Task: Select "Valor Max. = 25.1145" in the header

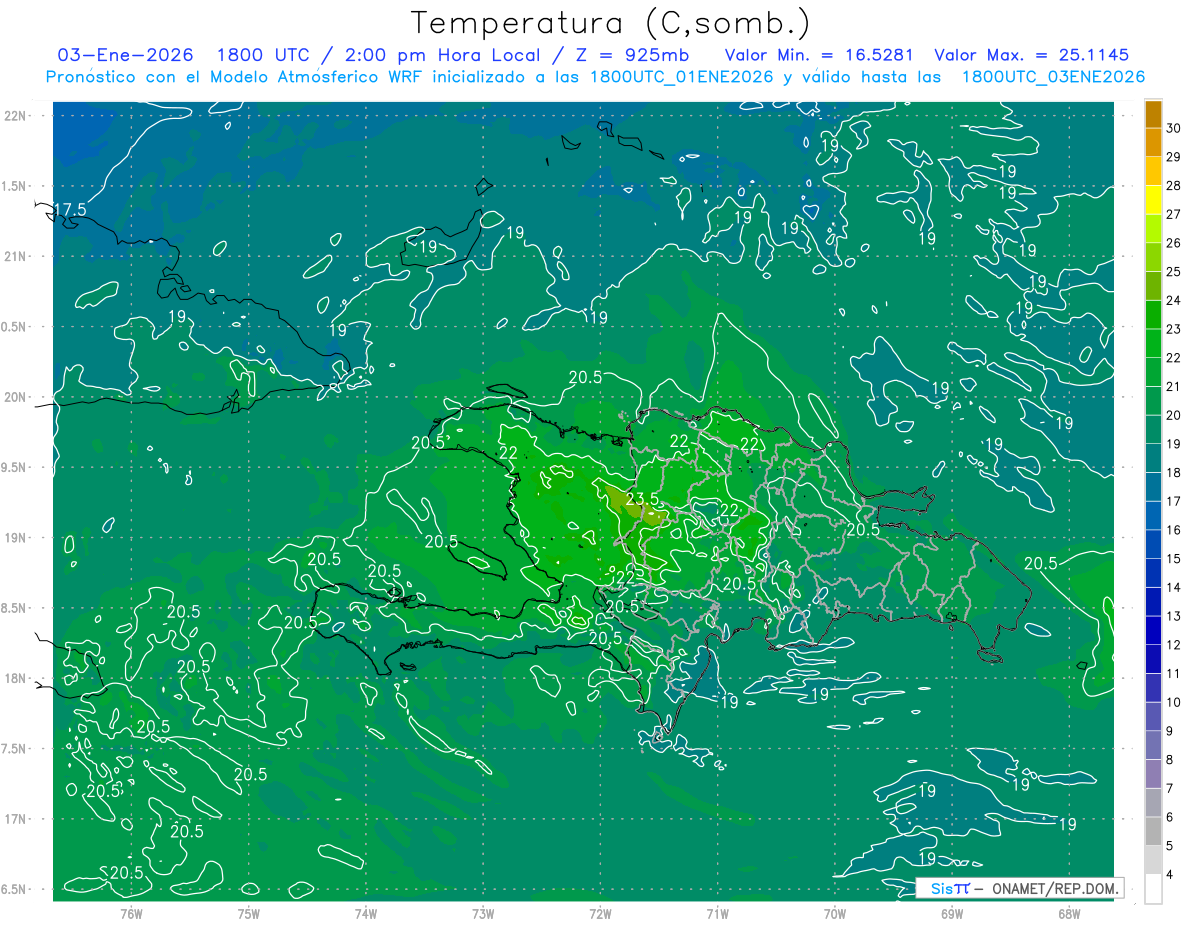Action: (x=1032, y=55)
